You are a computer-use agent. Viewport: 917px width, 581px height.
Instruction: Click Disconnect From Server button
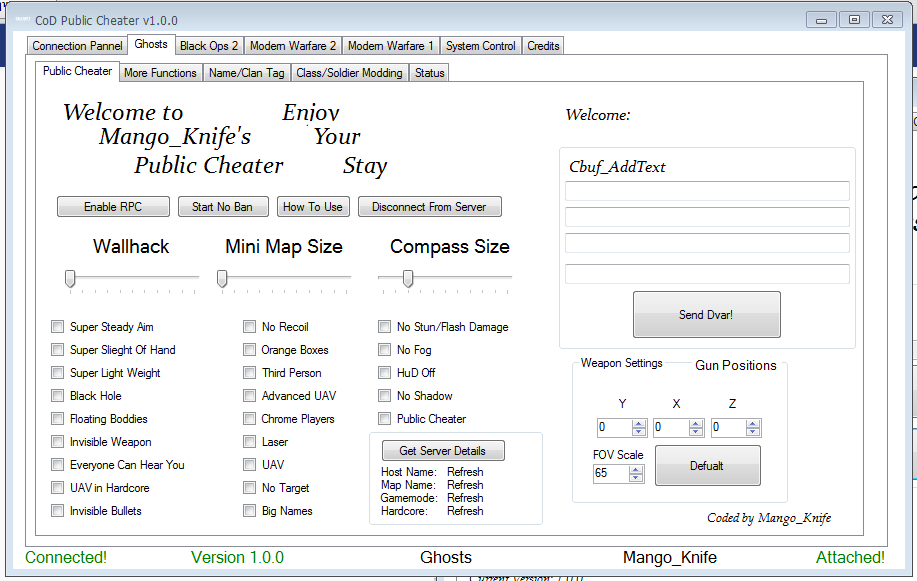(429, 207)
